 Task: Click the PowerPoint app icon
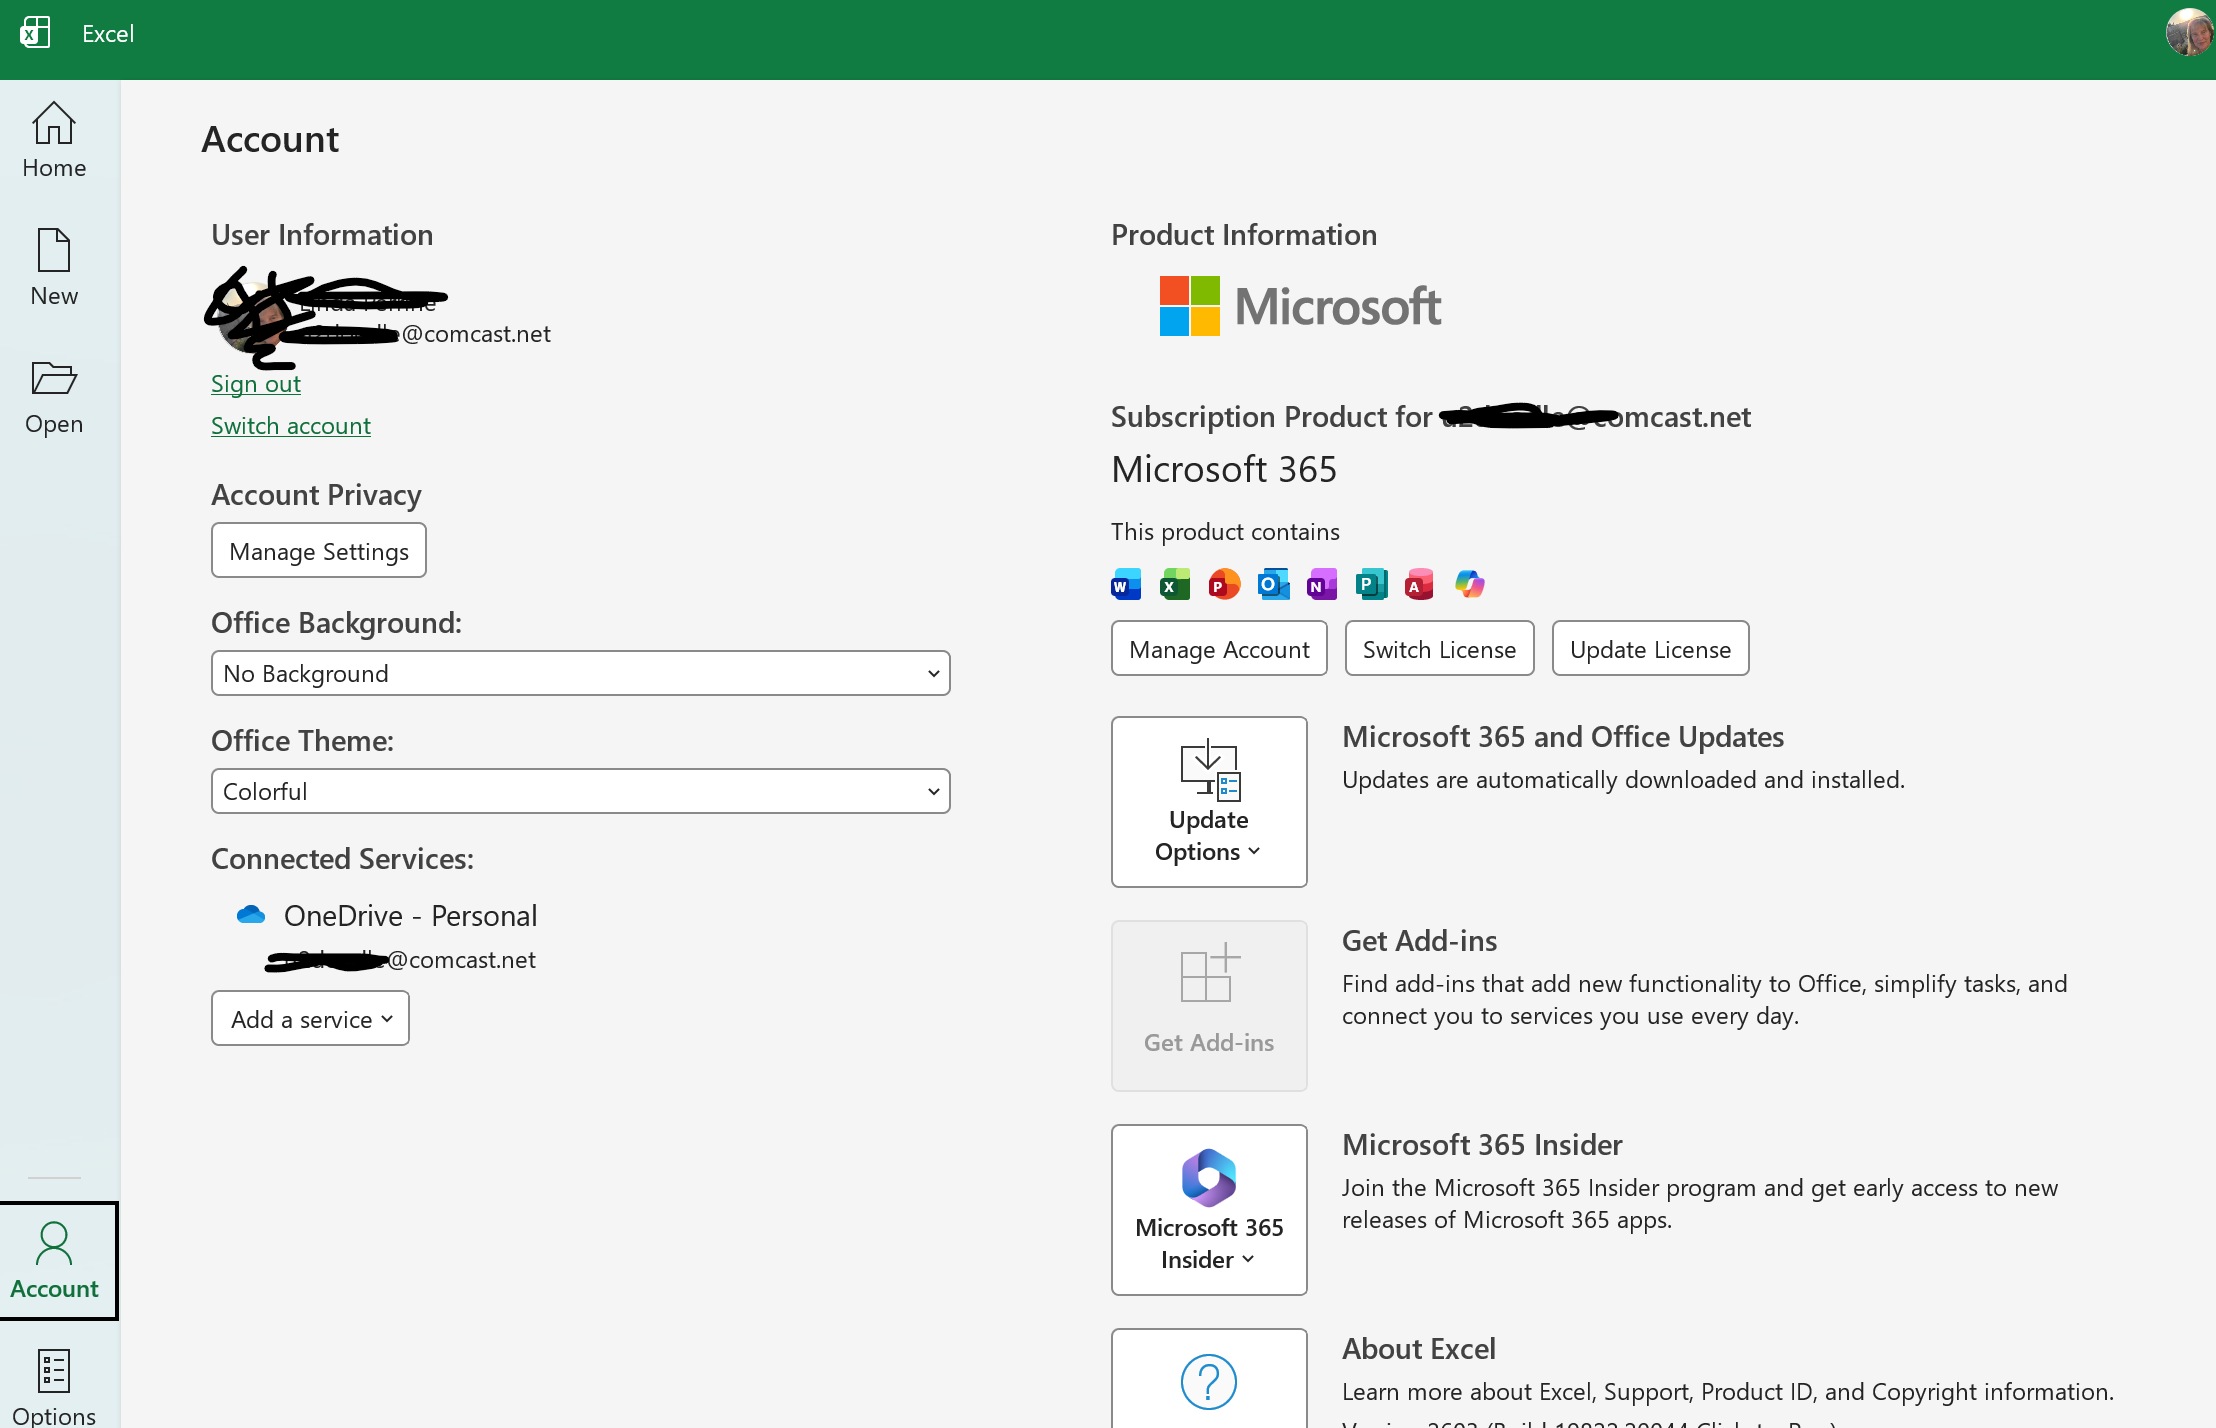(1224, 584)
